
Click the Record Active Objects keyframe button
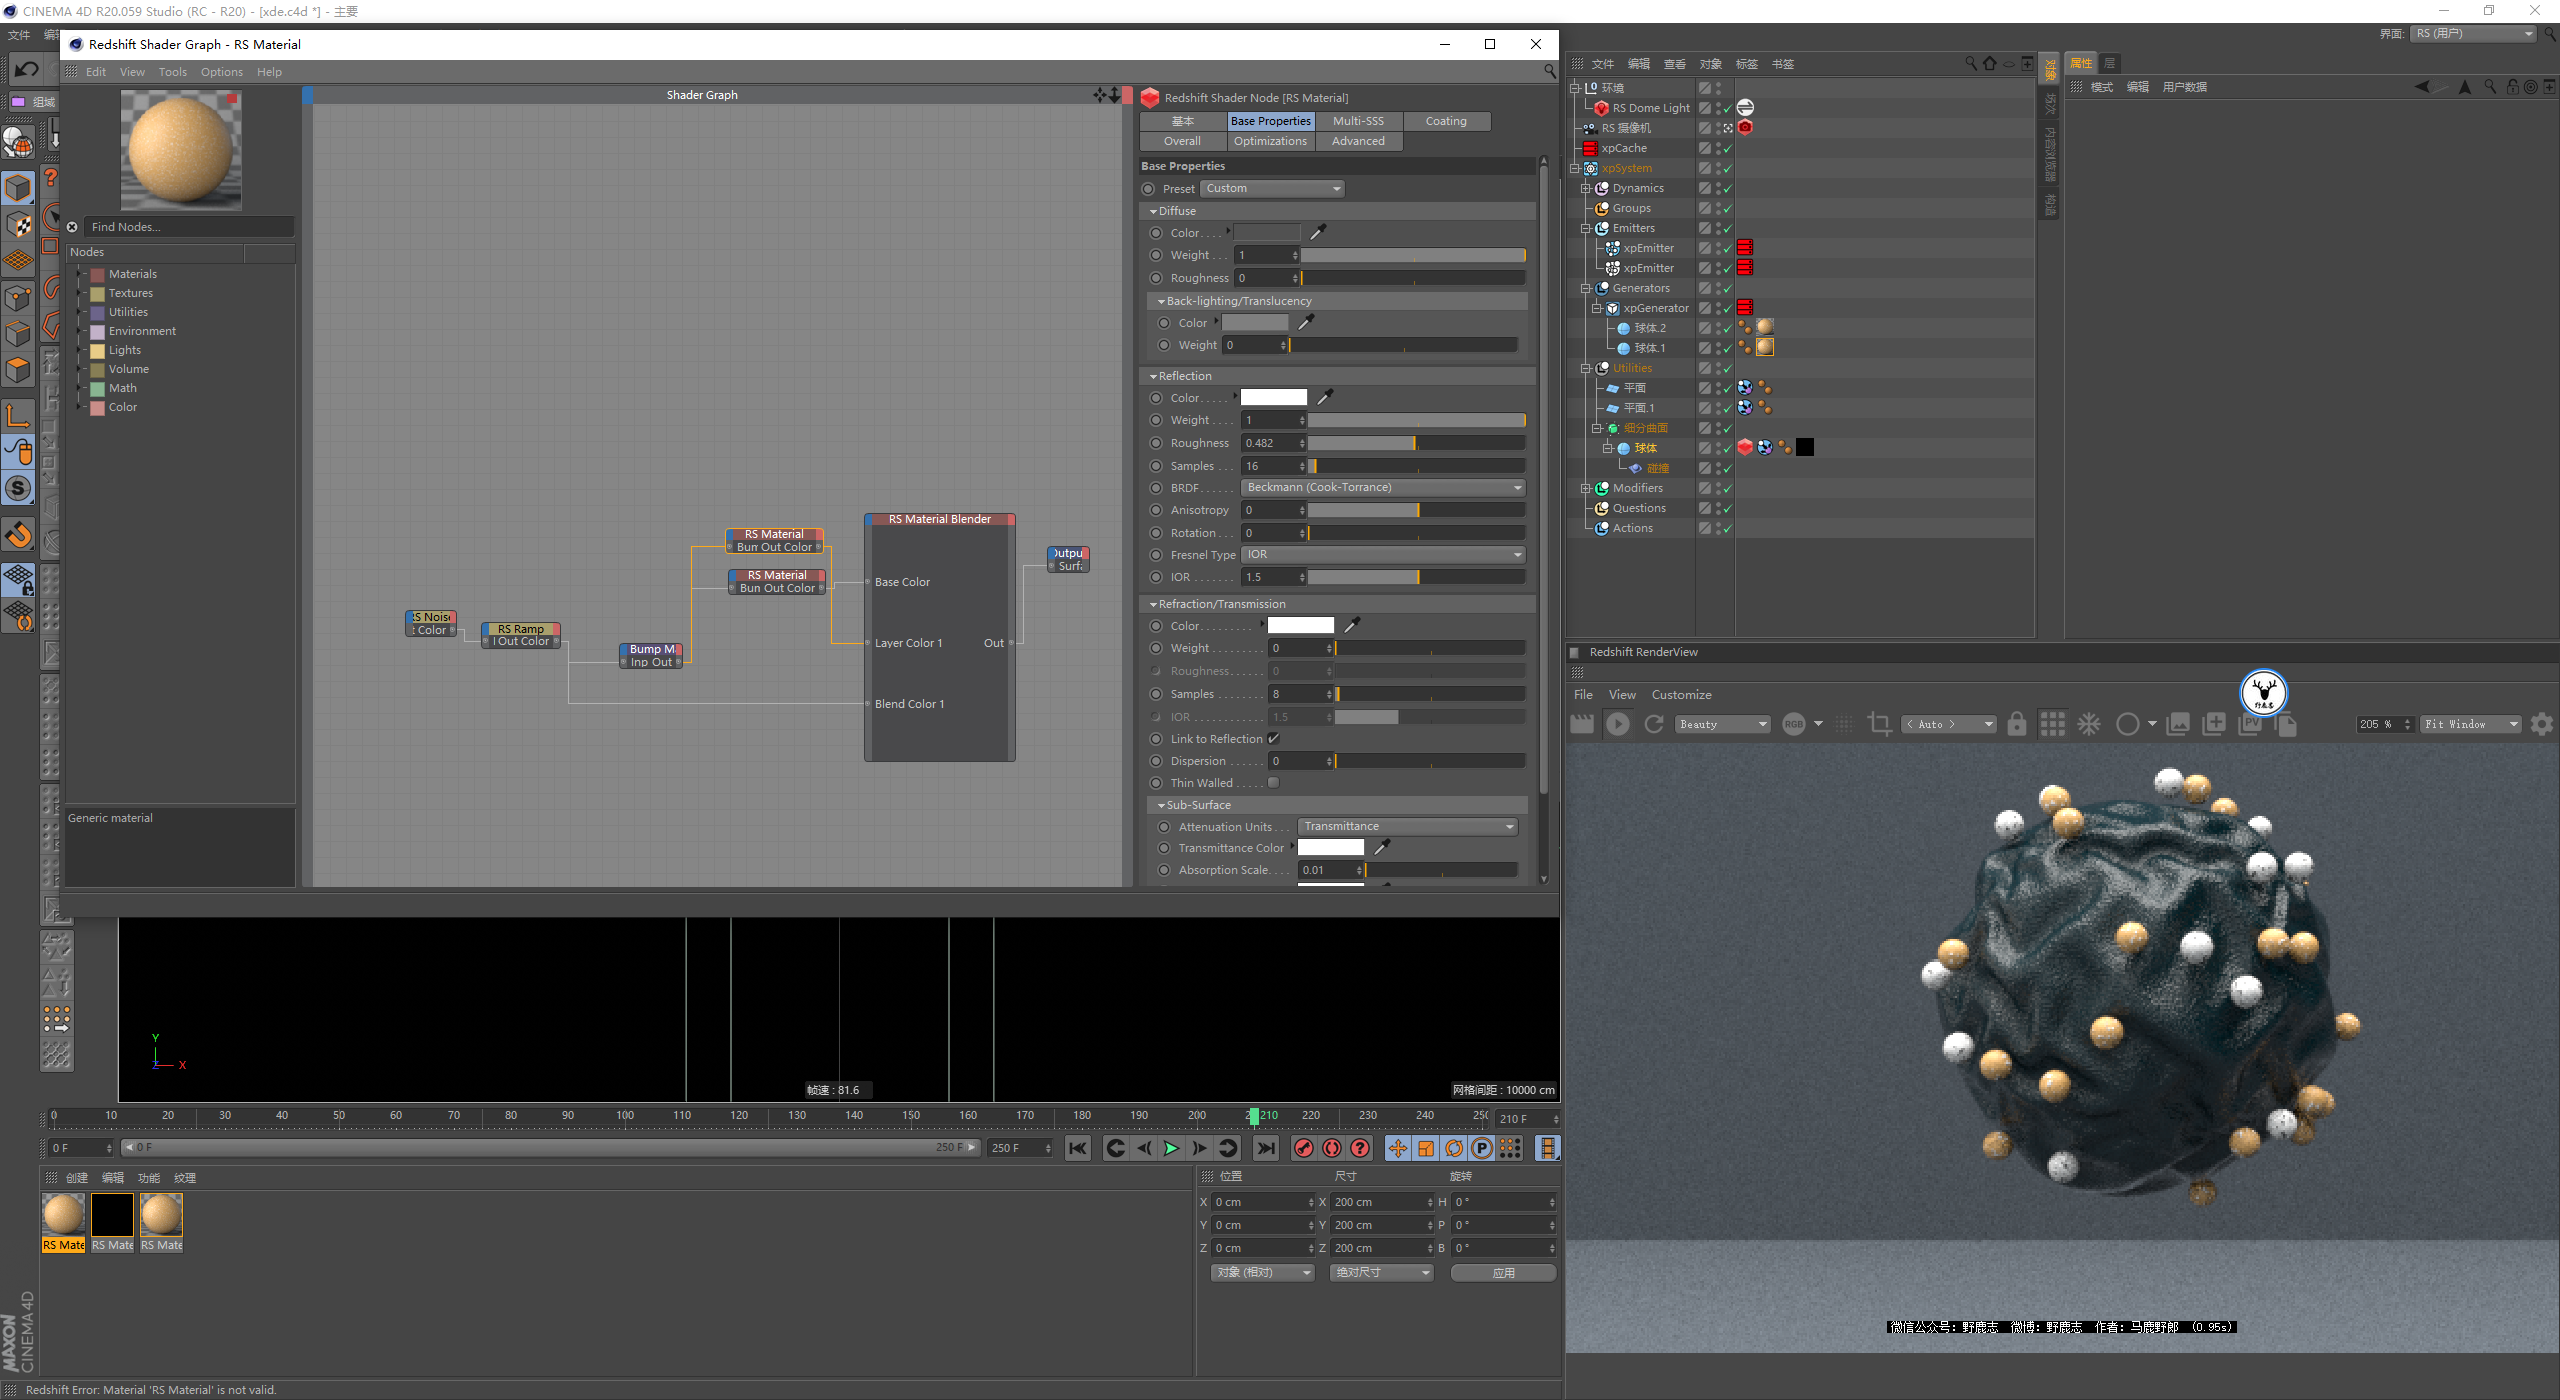point(1303,1148)
